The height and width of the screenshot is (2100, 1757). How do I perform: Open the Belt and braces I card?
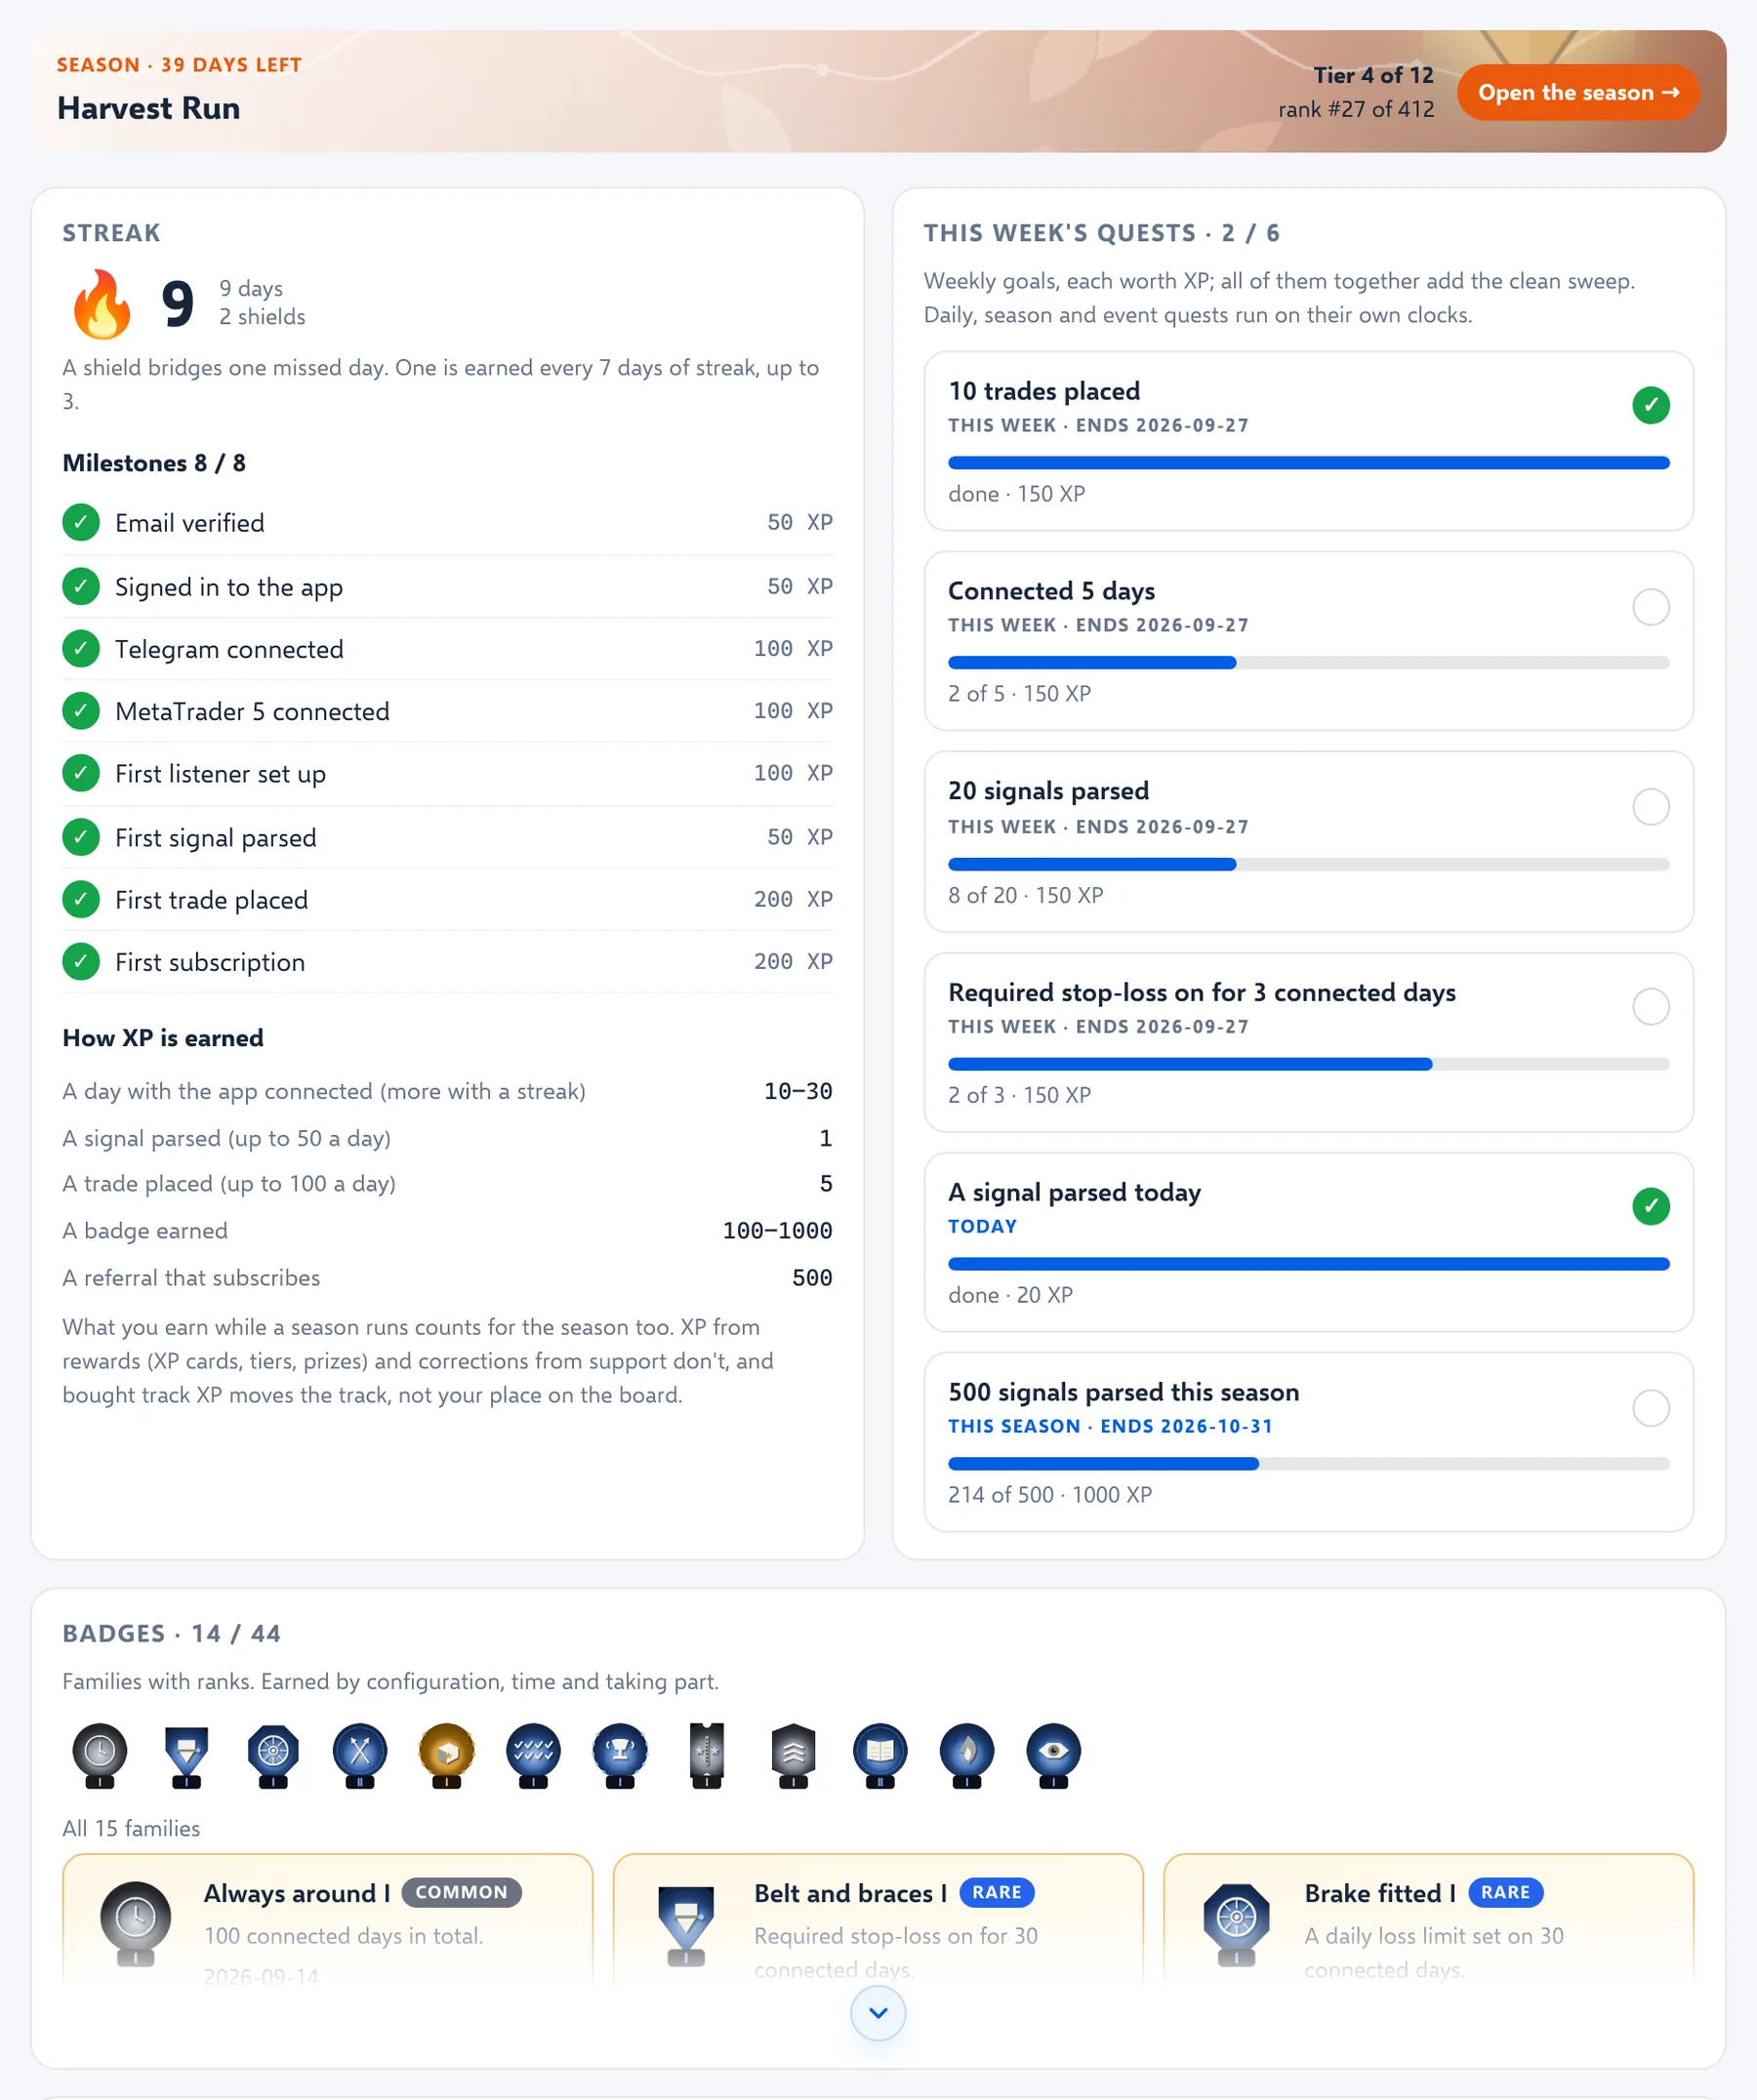tap(878, 1920)
